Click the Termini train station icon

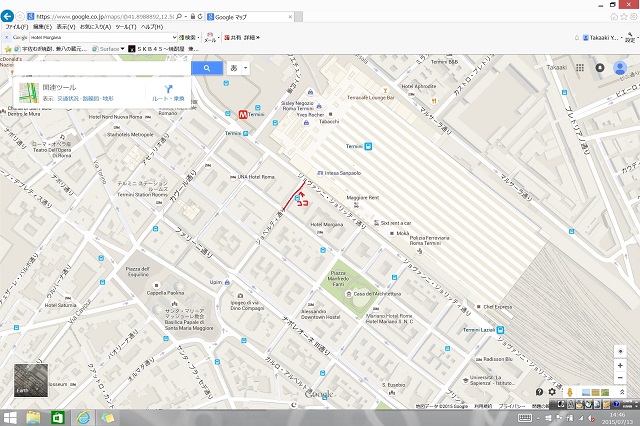click(368, 146)
